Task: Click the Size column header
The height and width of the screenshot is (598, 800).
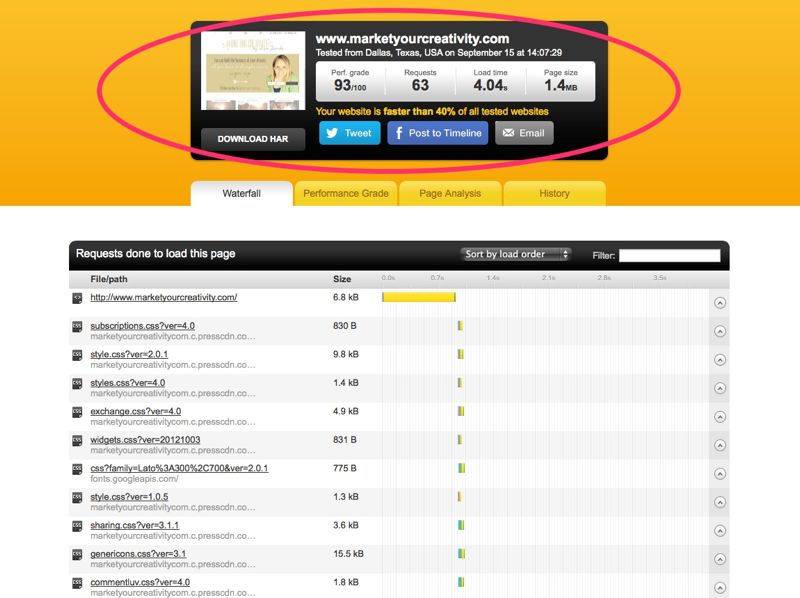Action: (x=342, y=279)
